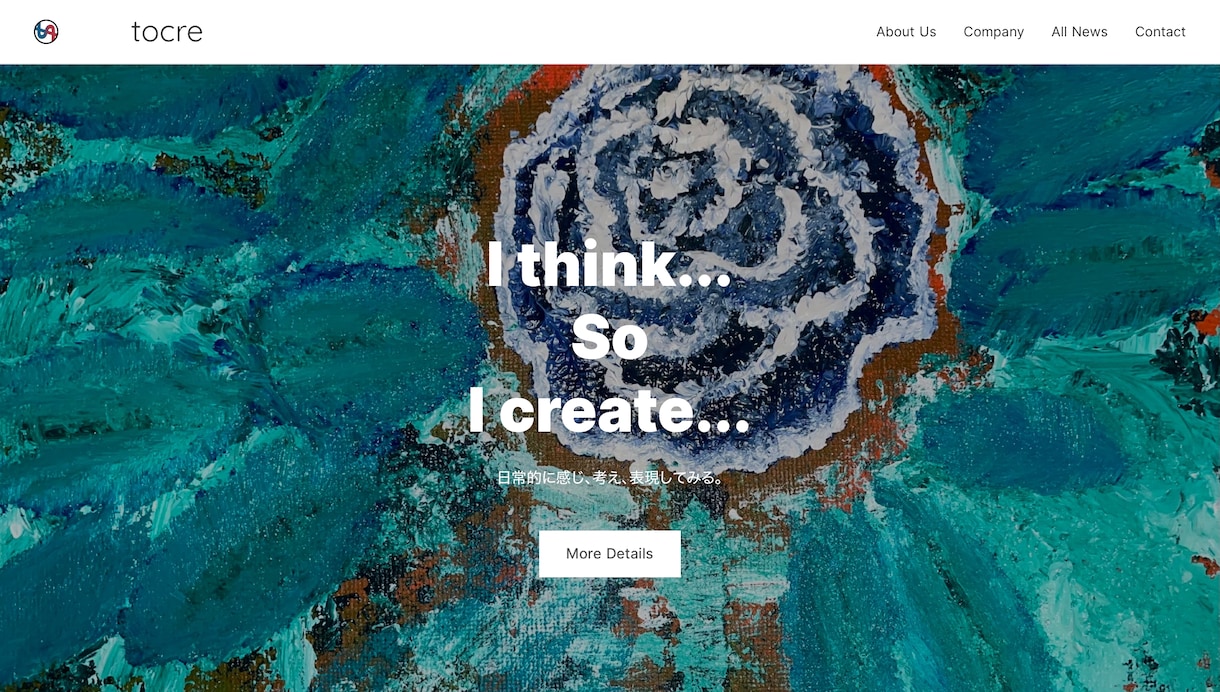Image resolution: width=1220 pixels, height=692 pixels.
Task: Click the word "So" in the headline
Action: (x=610, y=338)
